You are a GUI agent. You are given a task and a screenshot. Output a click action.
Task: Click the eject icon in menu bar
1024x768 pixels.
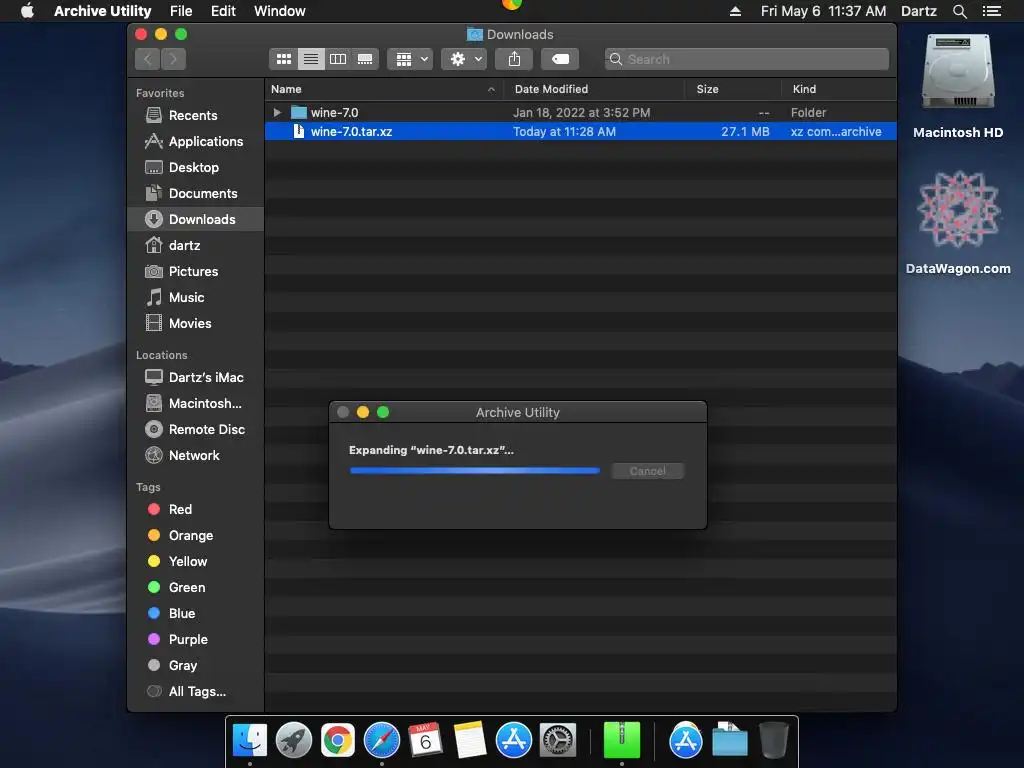pyautogui.click(x=735, y=11)
